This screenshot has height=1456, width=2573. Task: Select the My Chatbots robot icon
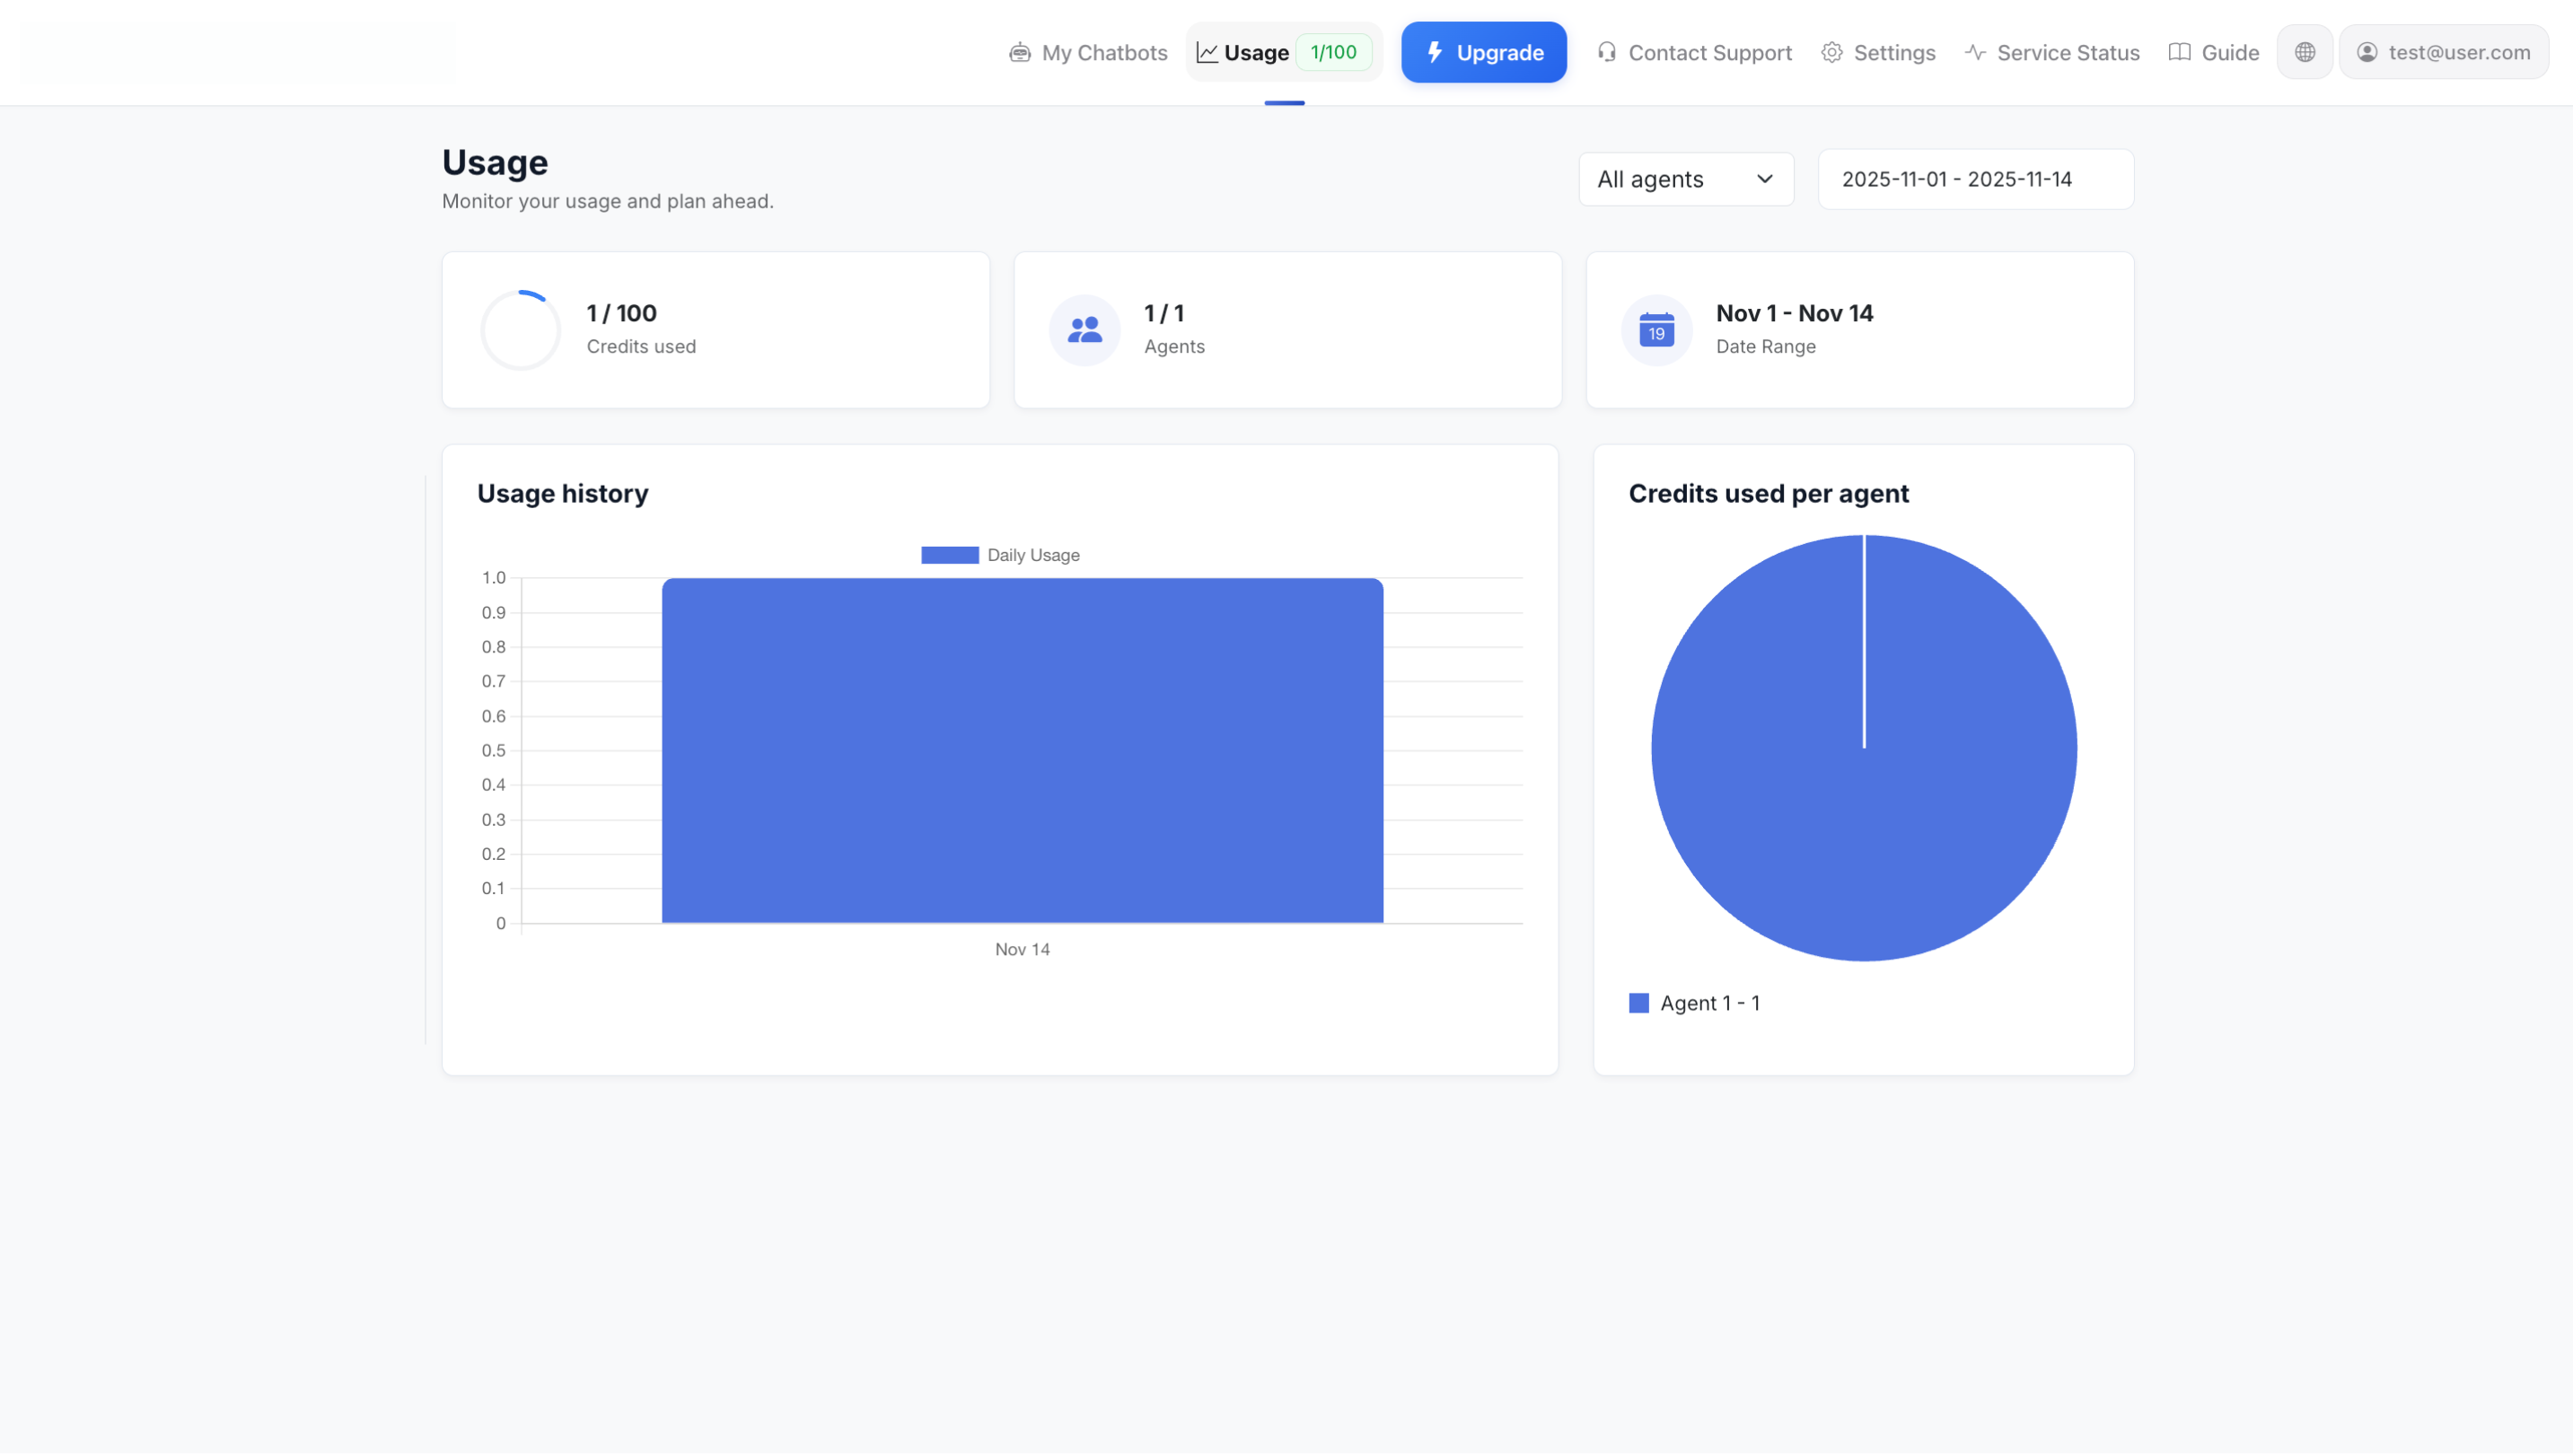[1020, 52]
